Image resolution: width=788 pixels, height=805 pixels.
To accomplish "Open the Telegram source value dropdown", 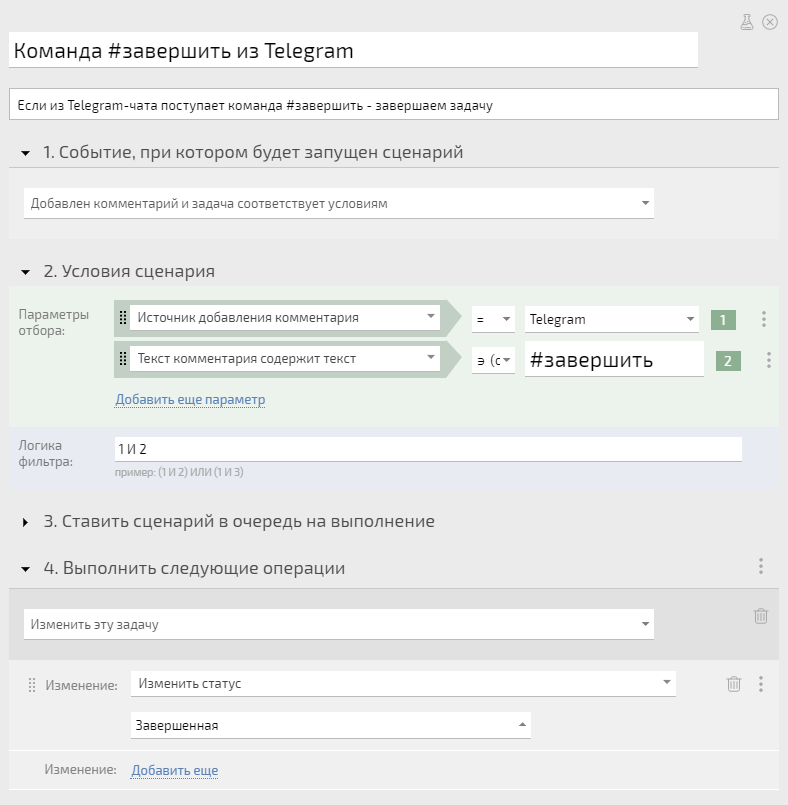I will pyautogui.click(x=611, y=319).
